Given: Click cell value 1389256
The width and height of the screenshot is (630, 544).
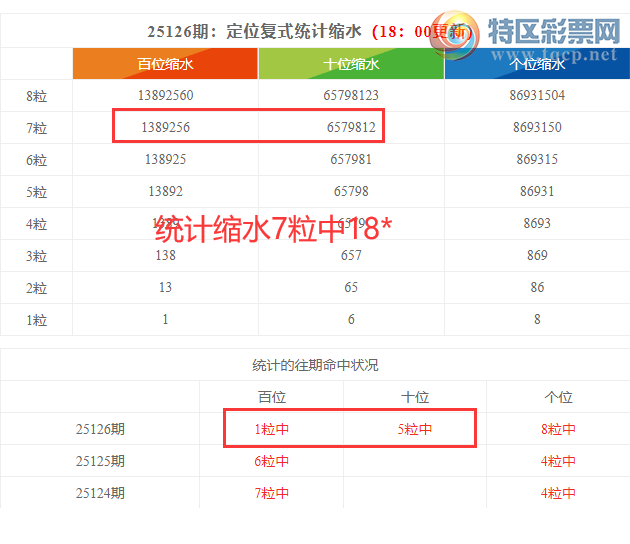Looking at the screenshot, I should (166, 127).
